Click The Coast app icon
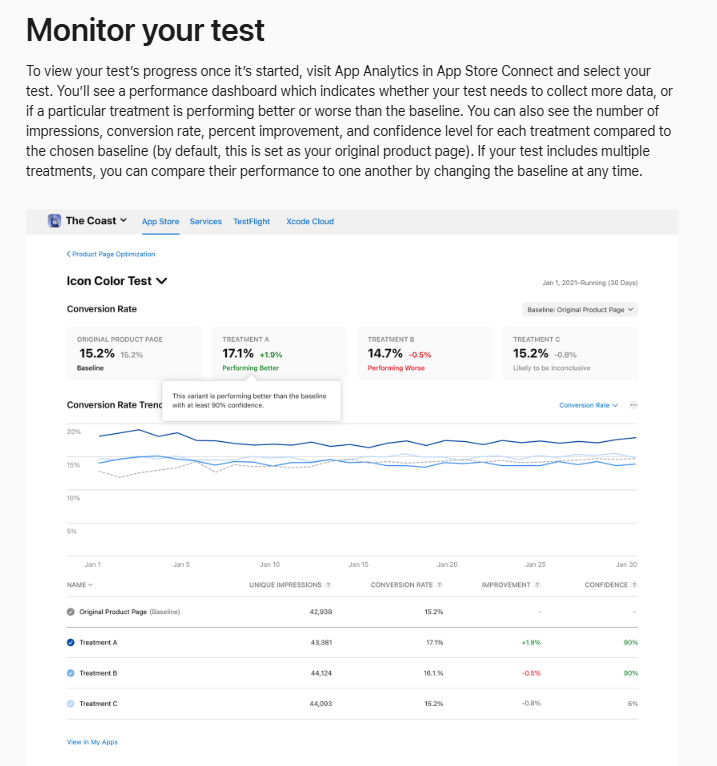The height and width of the screenshot is (766, 717). (55, 221)
